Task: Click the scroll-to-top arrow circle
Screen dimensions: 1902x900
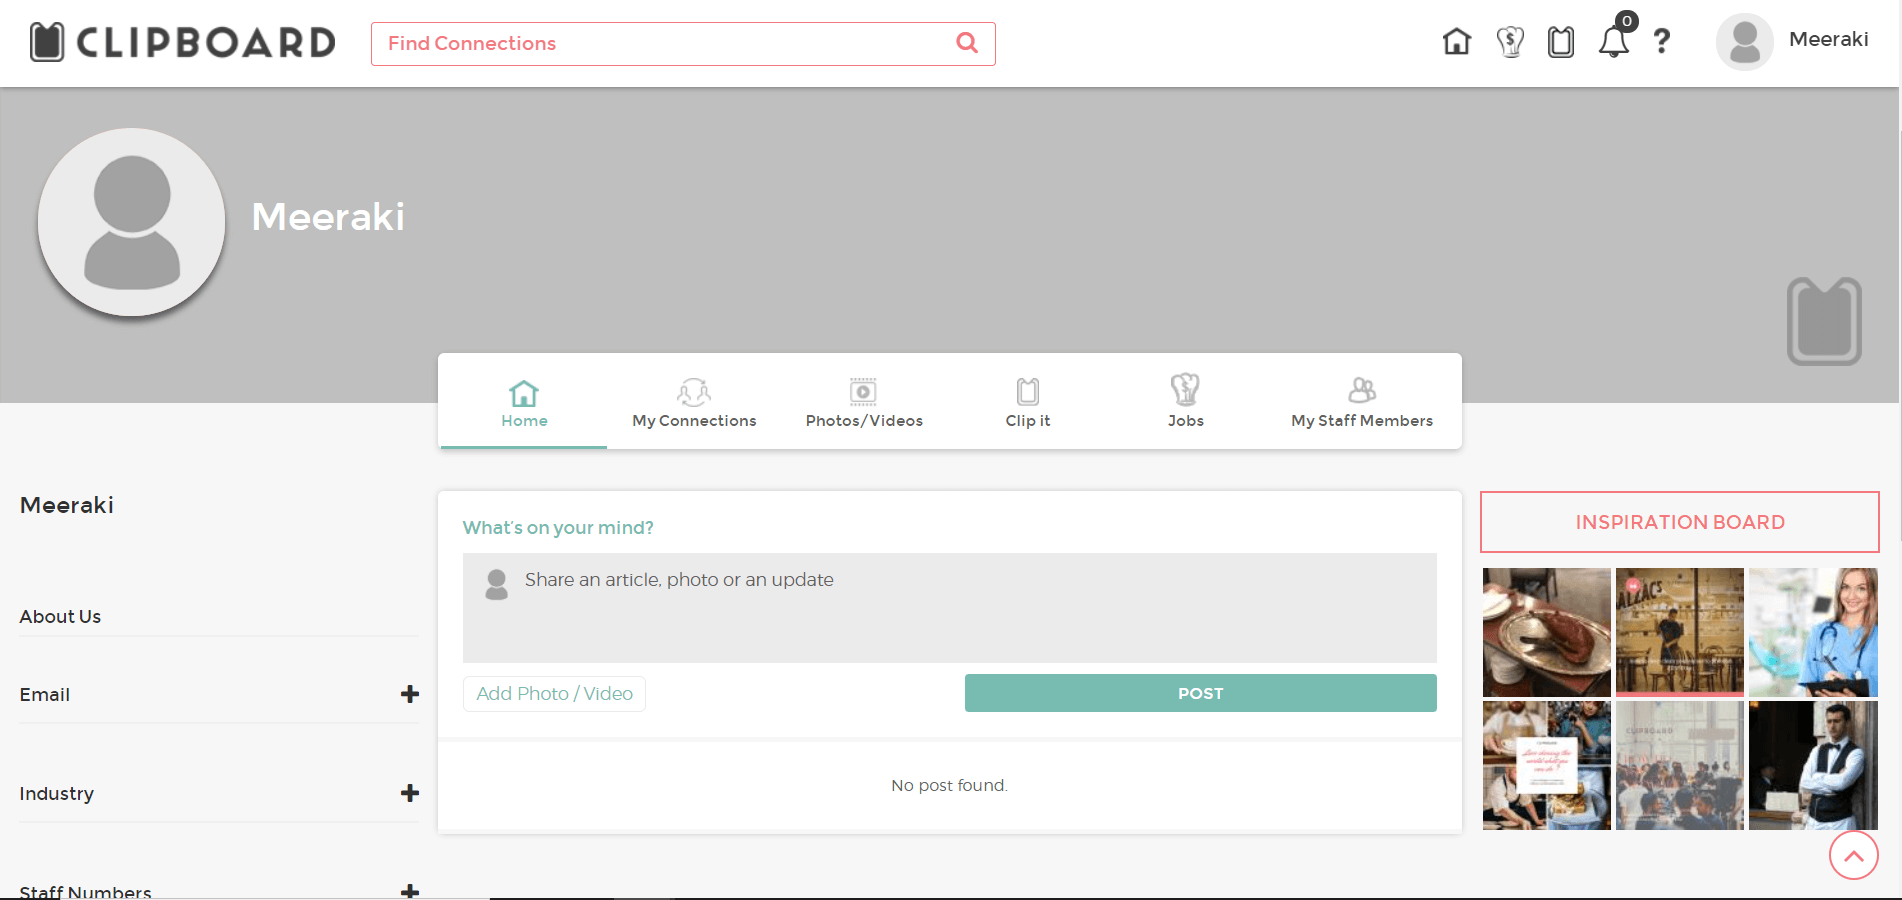Action: (1853, 856)
